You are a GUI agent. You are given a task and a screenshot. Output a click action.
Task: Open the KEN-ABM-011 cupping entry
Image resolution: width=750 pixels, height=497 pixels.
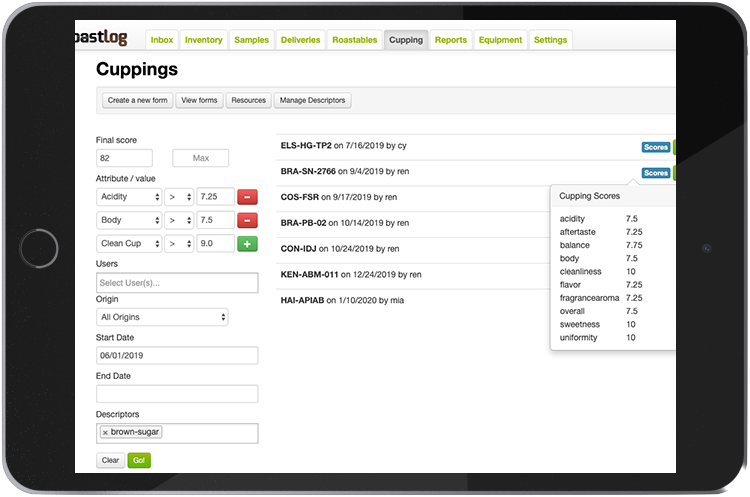tap(311, 274)
